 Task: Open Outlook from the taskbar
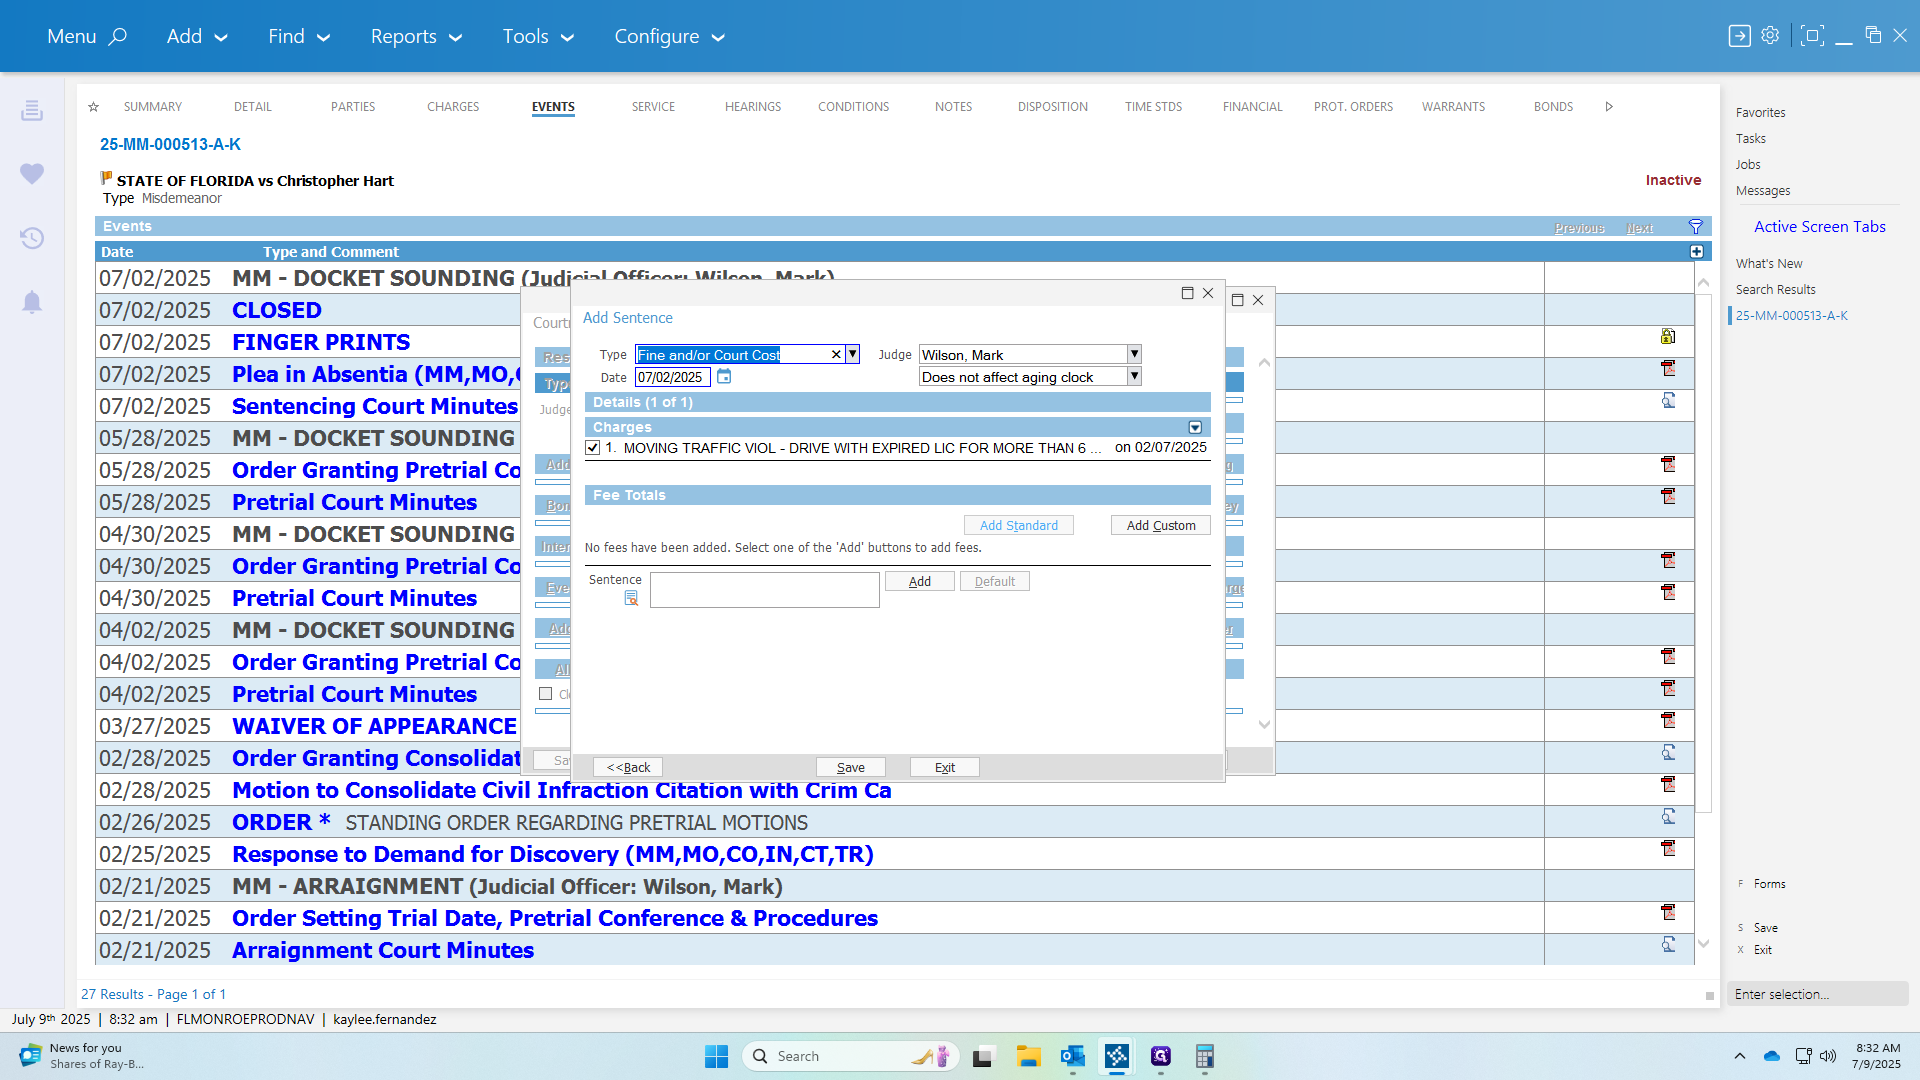click(1073, 1056)
